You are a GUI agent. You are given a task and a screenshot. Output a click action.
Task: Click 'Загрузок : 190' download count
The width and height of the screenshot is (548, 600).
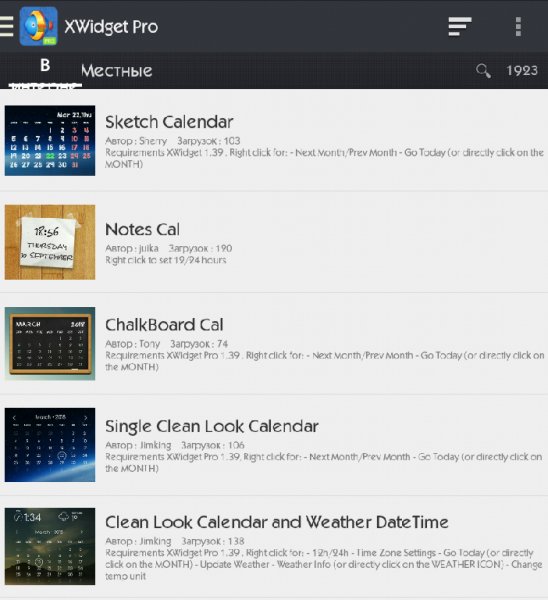(200, 248)
